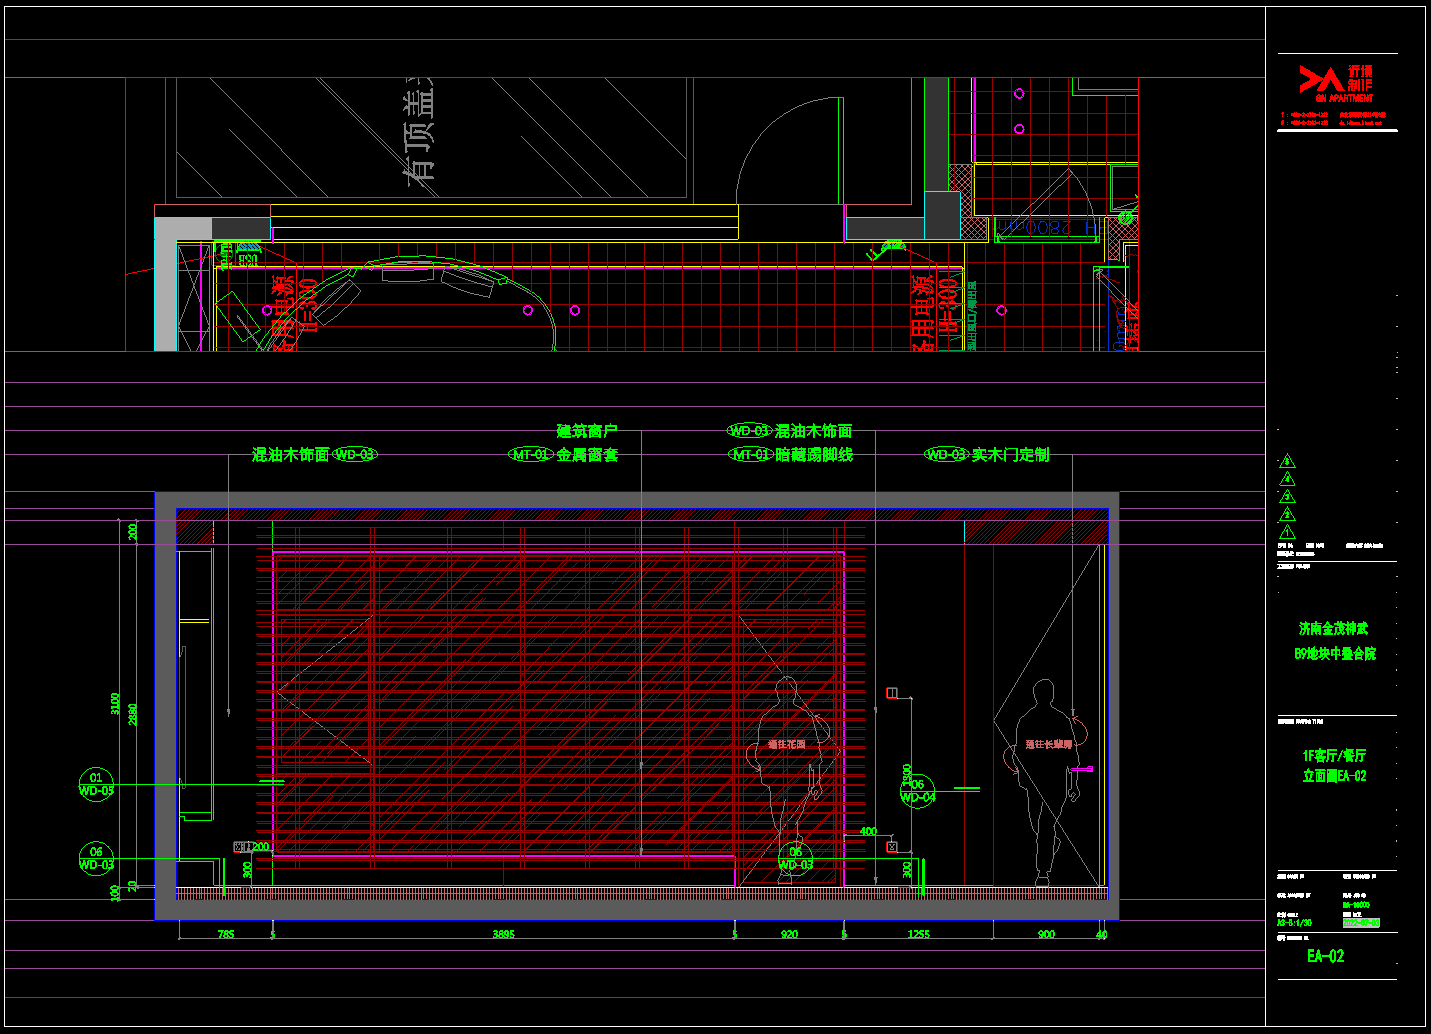Select revision triangle number 3
The image size is (1431, 1034).
[1287, 497]
